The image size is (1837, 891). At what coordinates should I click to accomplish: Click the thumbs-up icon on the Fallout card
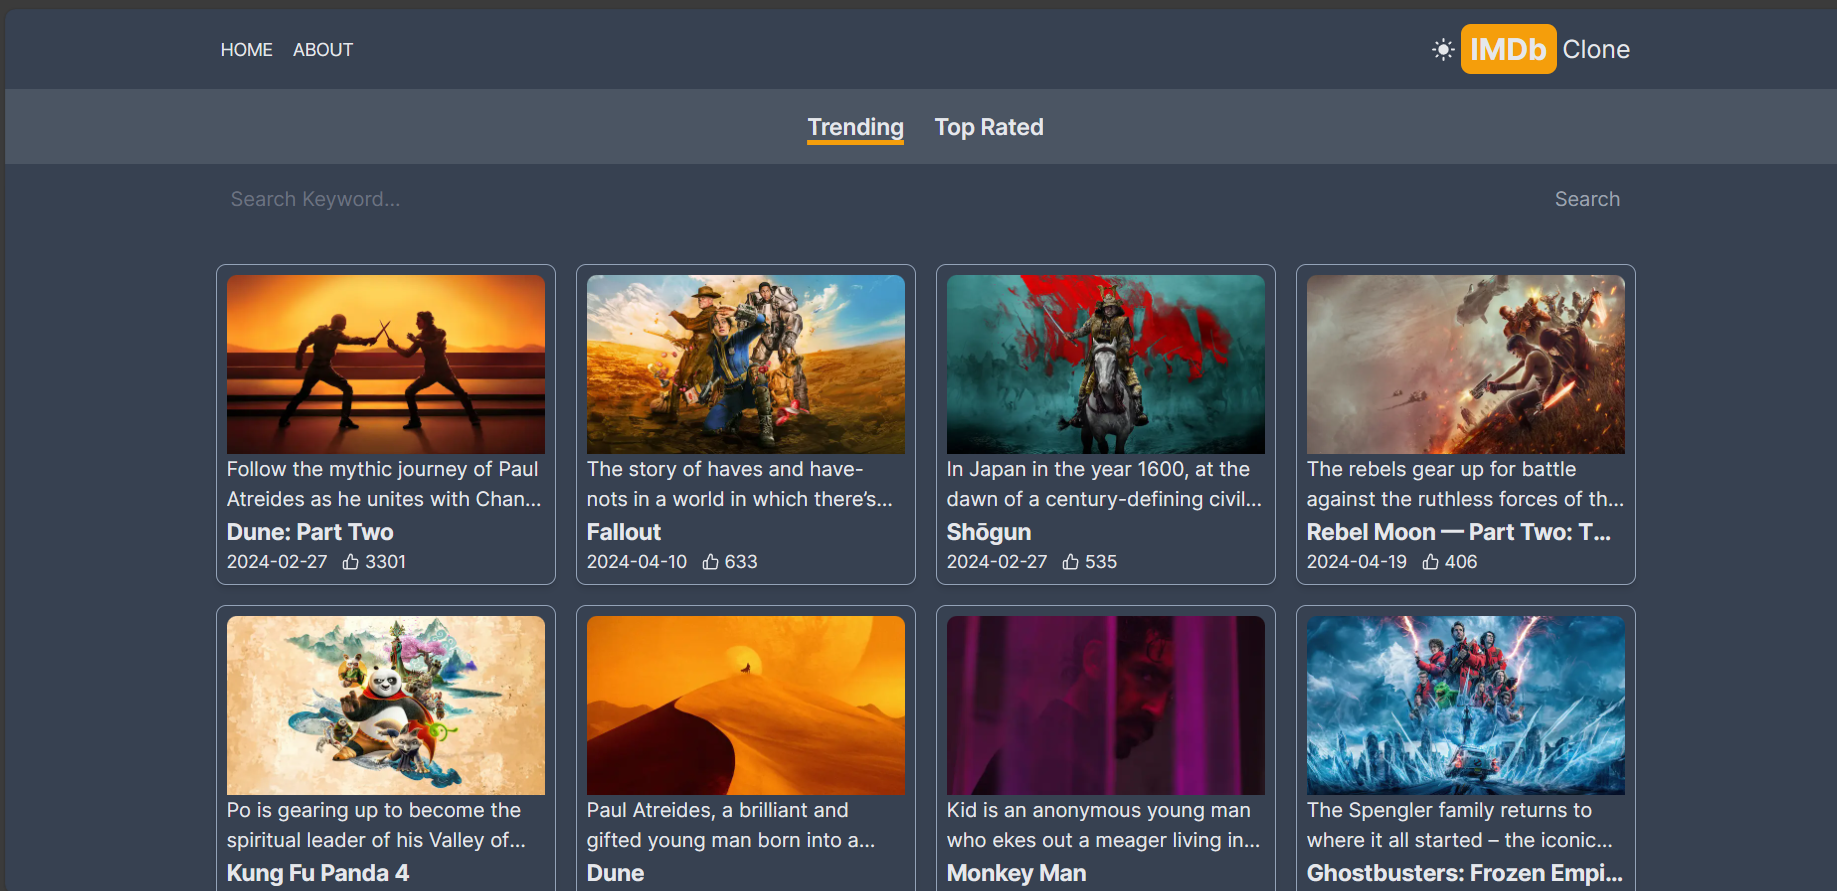pos(711,562)
